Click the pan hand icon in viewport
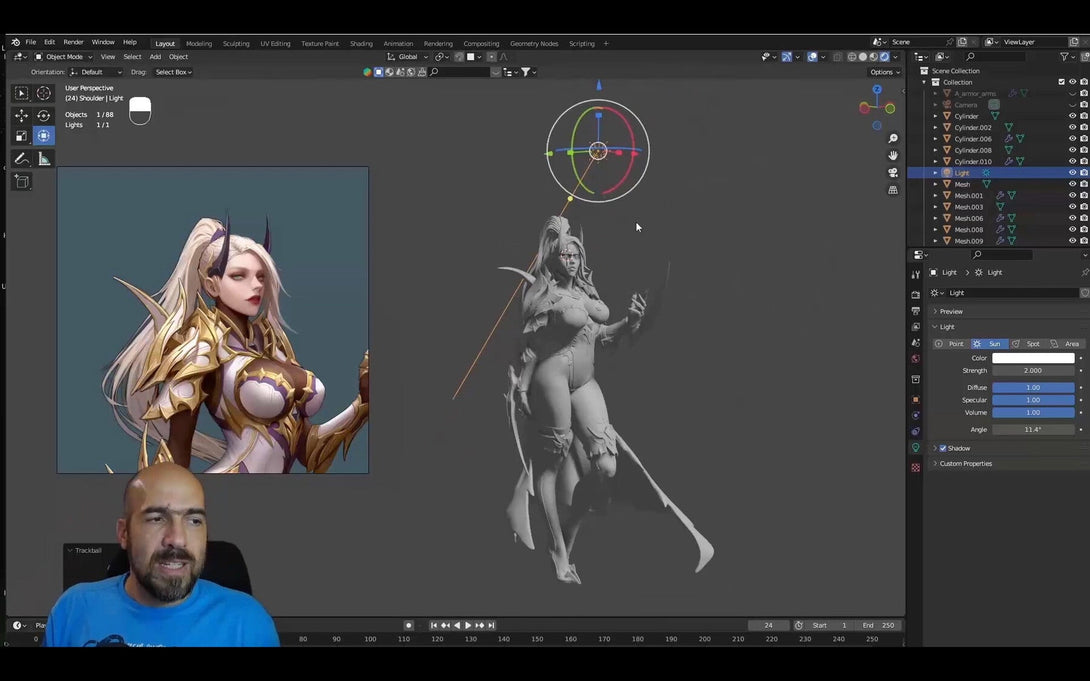Screen dimensions: 1090x681 [x=893, y=156]
